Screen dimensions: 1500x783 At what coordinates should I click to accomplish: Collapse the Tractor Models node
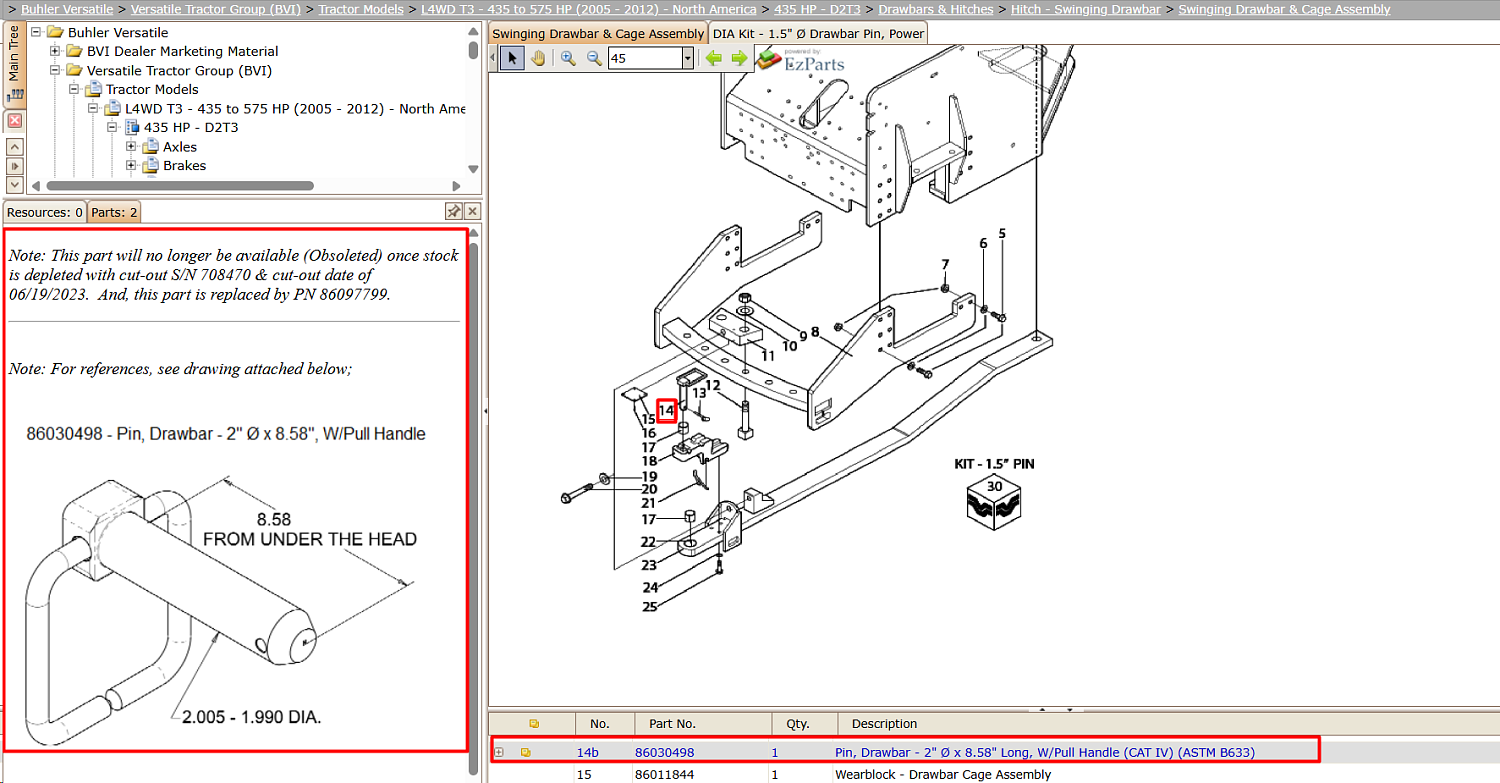pos(74,89)
